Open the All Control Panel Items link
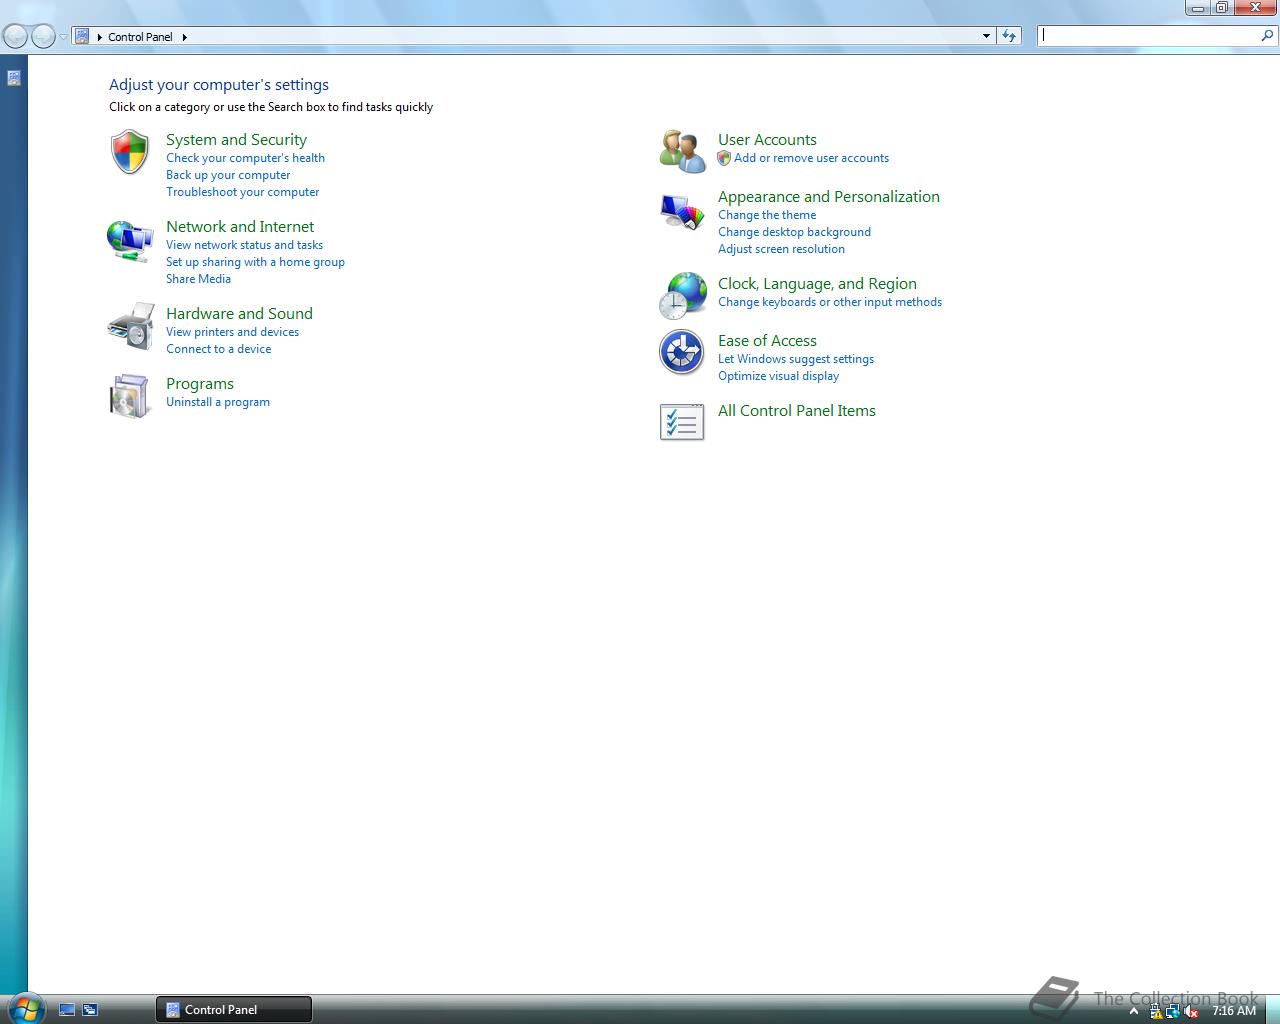The height and width of the screenshot is (1024, 1280). 797,411
